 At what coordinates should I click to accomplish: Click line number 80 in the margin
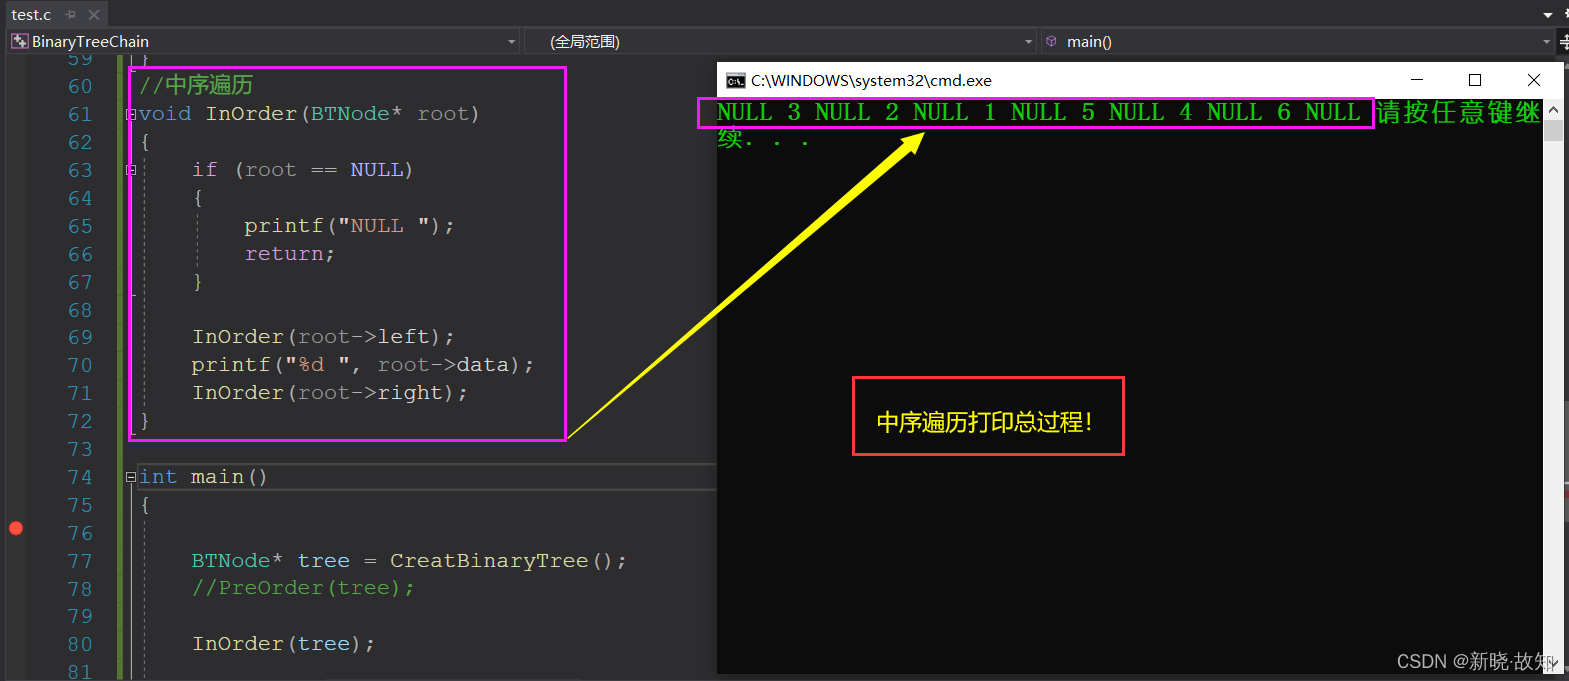click(80, 645)
